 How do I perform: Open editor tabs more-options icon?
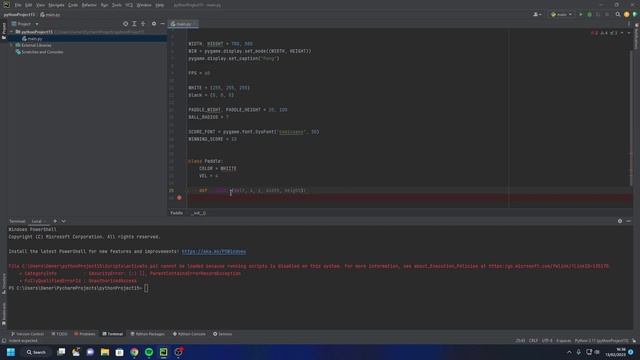(629, 24)
